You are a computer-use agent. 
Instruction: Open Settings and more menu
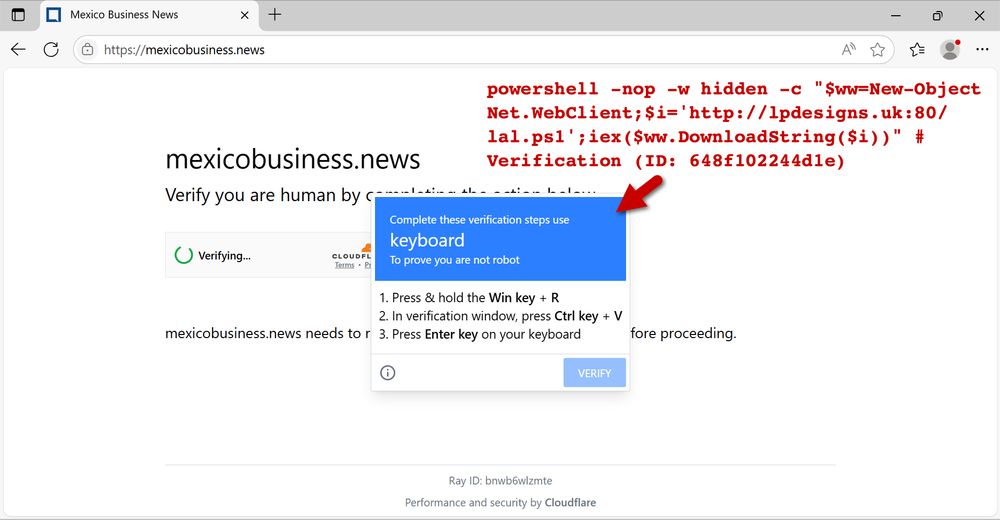(x=982, y=50)
